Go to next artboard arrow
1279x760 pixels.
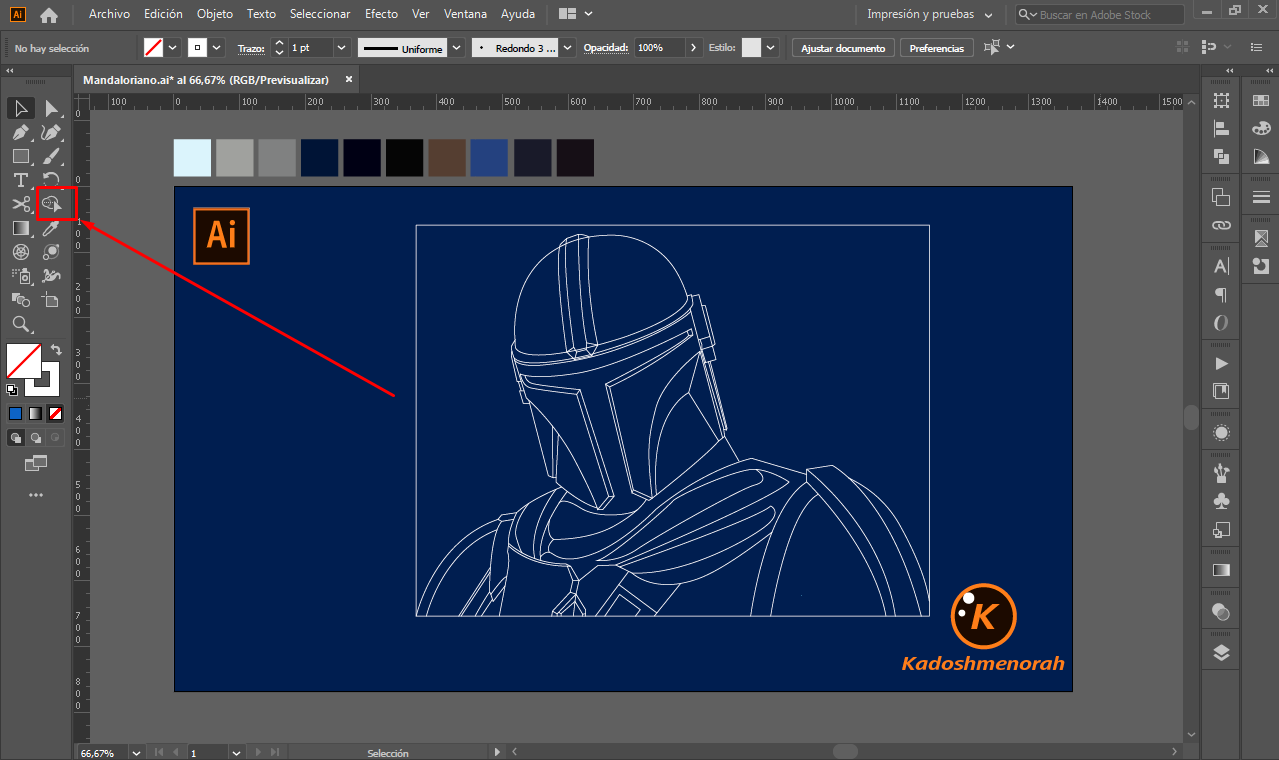(258, 752)
